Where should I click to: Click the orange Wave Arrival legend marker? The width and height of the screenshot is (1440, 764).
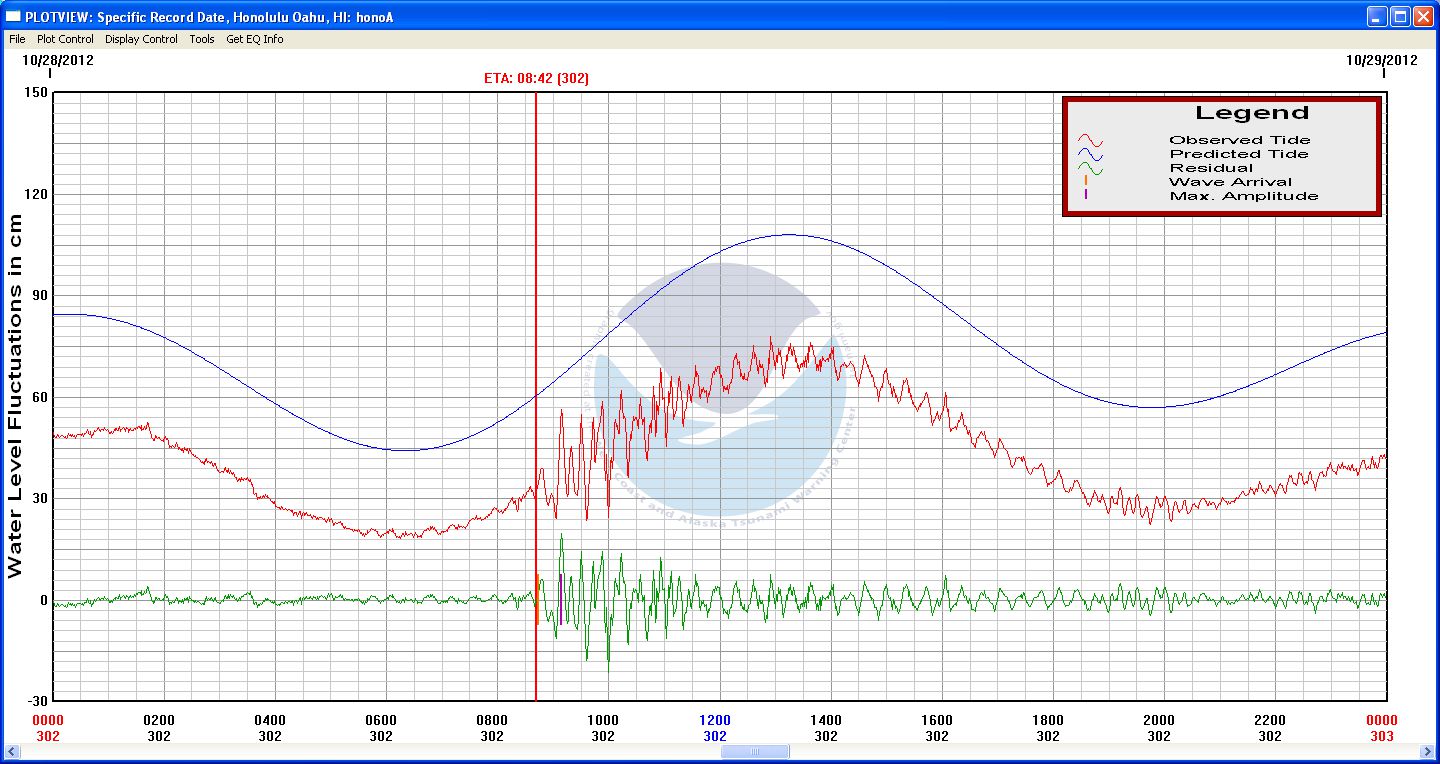click(1086, 181)
